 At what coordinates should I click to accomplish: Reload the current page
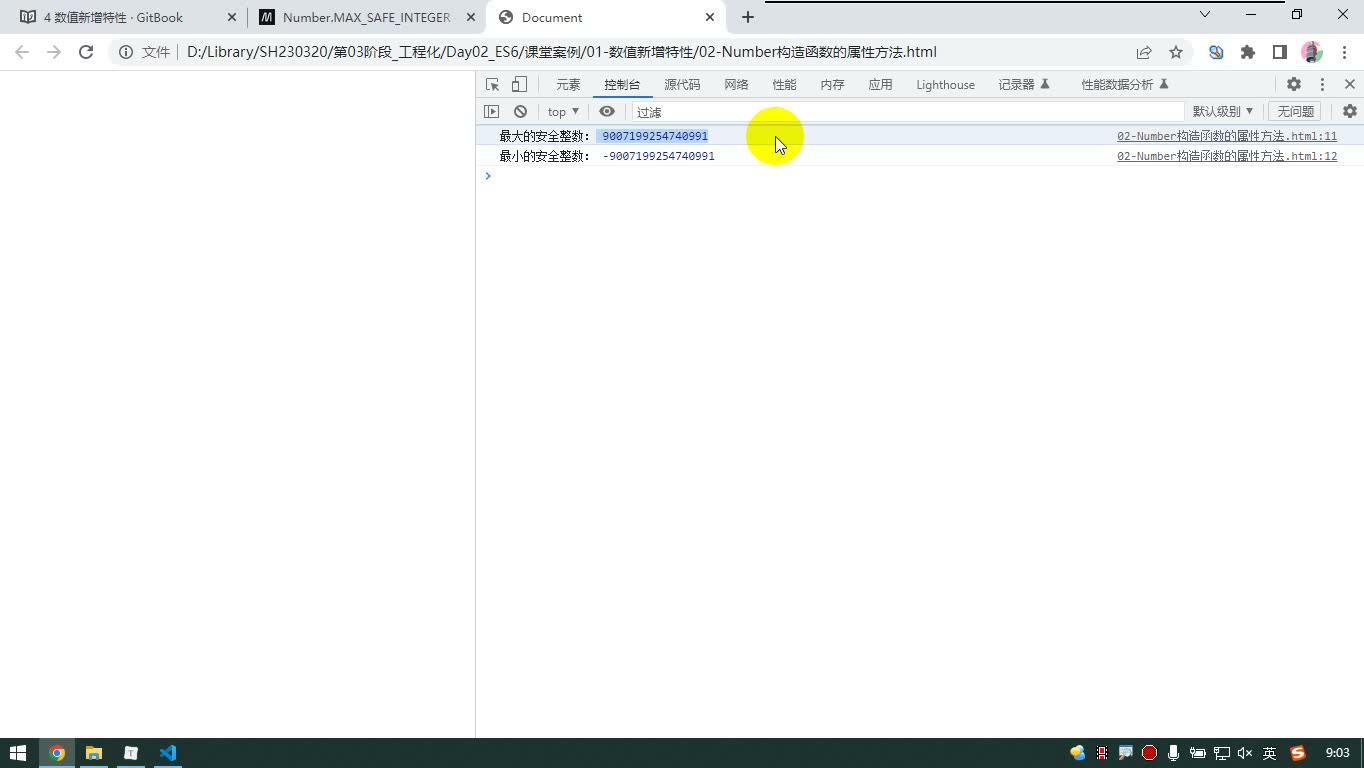tap(86, 52)
